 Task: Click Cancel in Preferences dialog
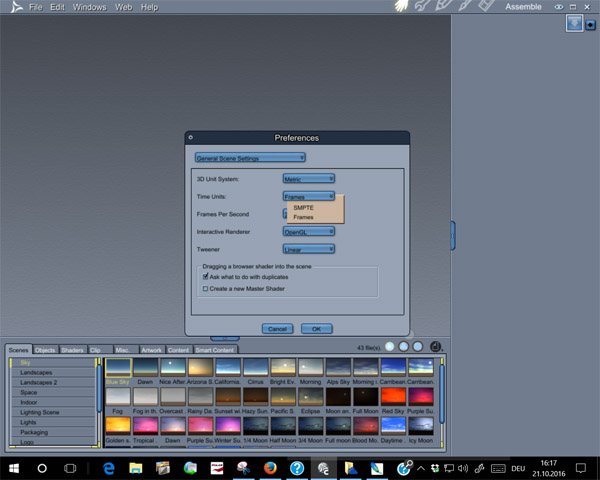pos(277,329)
